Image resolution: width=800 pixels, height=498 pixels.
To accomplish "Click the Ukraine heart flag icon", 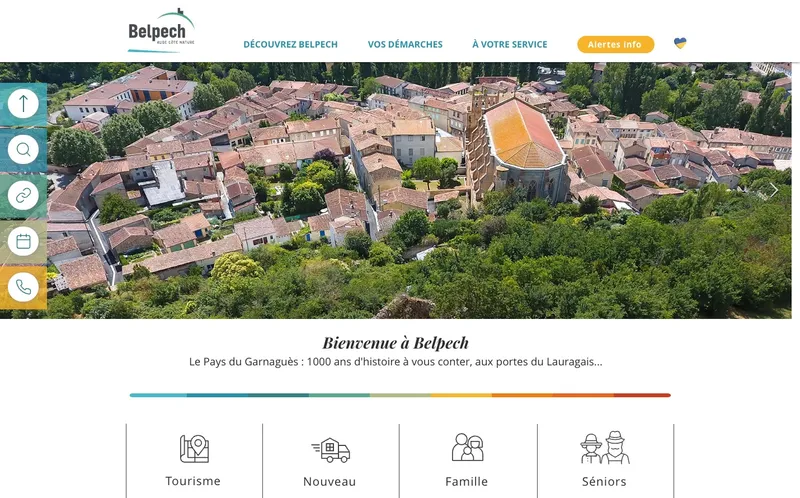I will 680,43.
